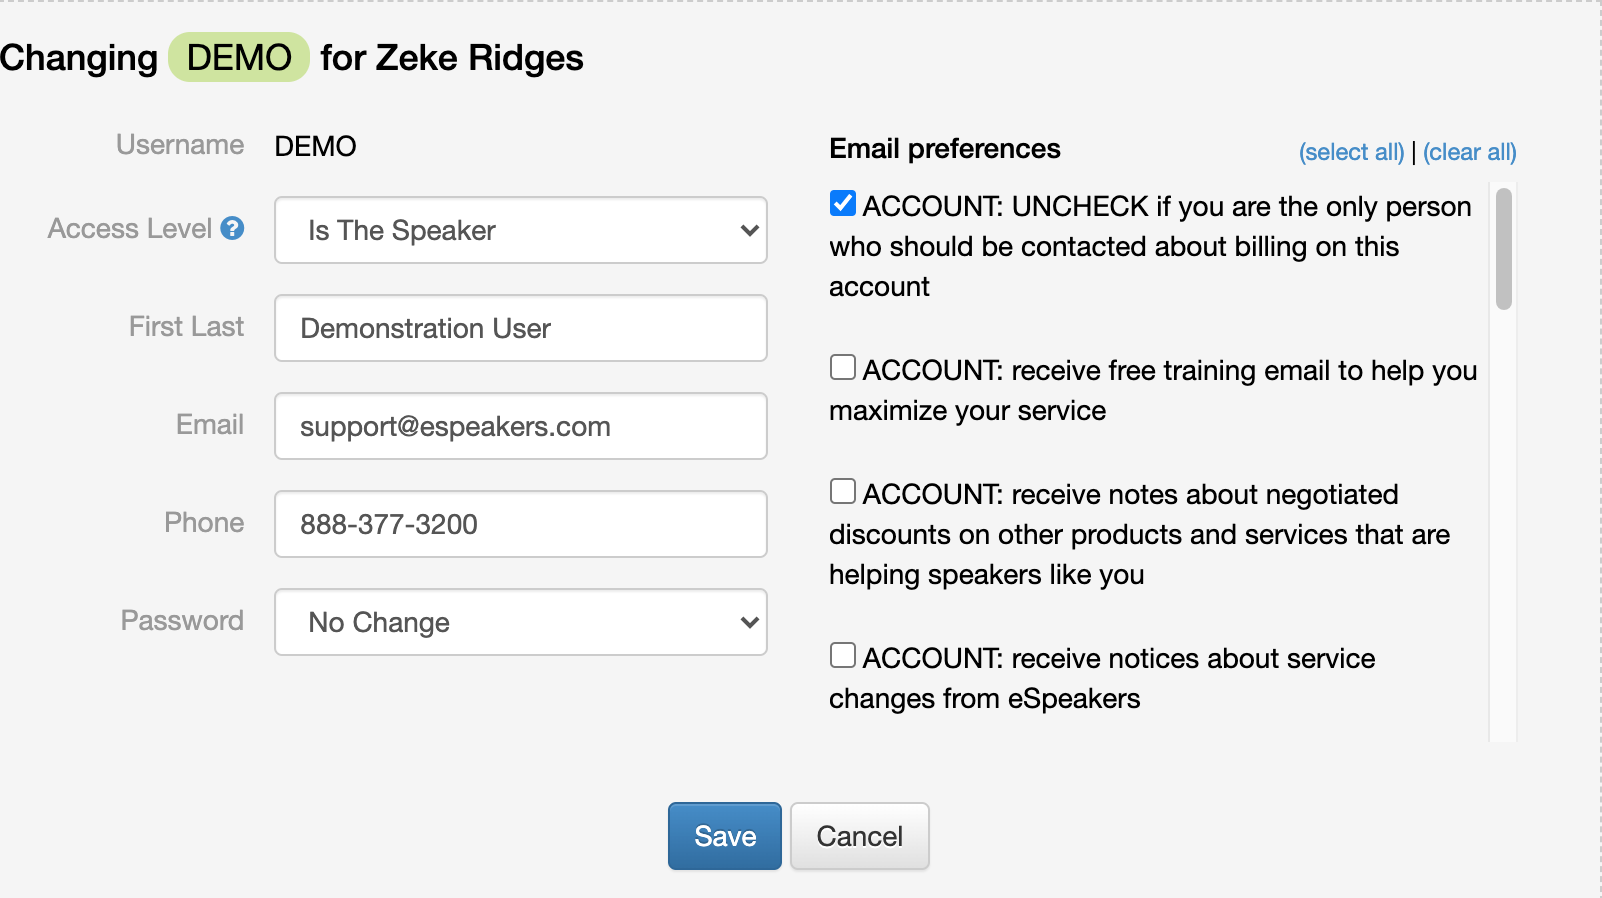Expand the Password No Change dropdown
The height and width of the screenshot is (898, 1602).
520,622
